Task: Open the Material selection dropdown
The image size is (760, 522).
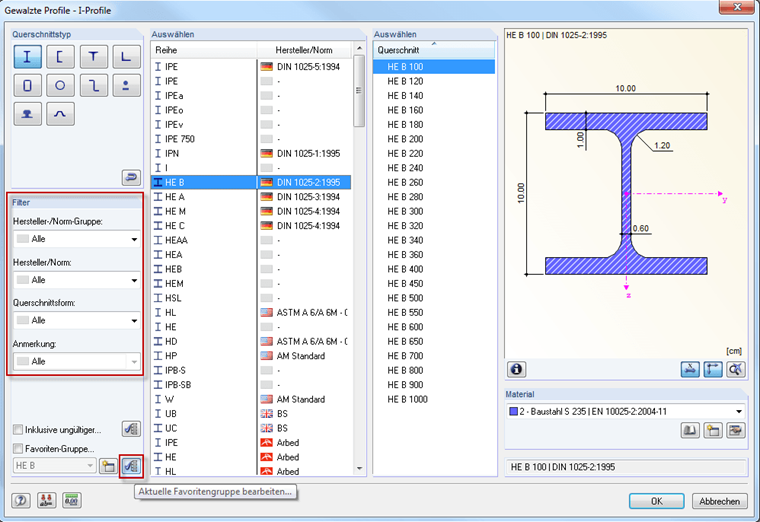Action: 625,411
